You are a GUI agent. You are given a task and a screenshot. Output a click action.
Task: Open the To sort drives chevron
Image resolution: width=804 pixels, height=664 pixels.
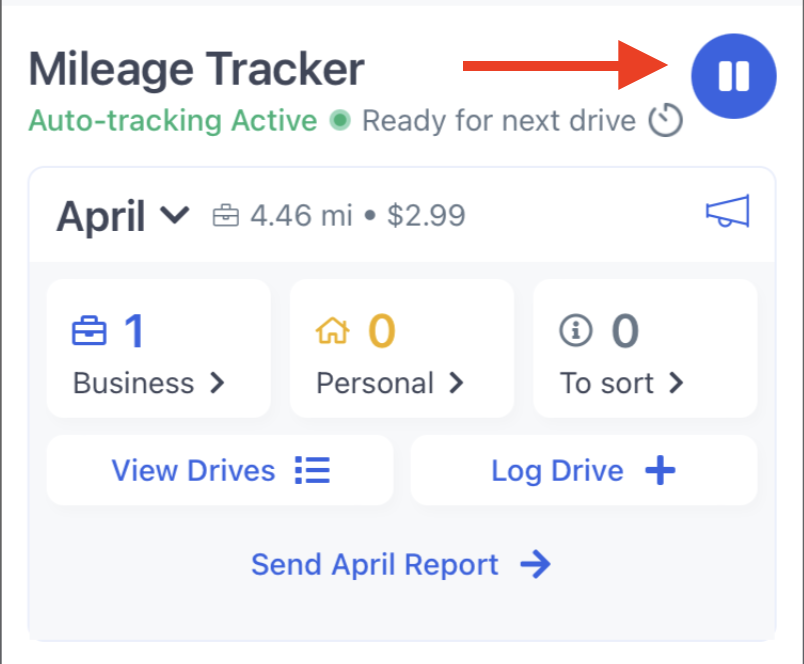(x=676, y=383)
